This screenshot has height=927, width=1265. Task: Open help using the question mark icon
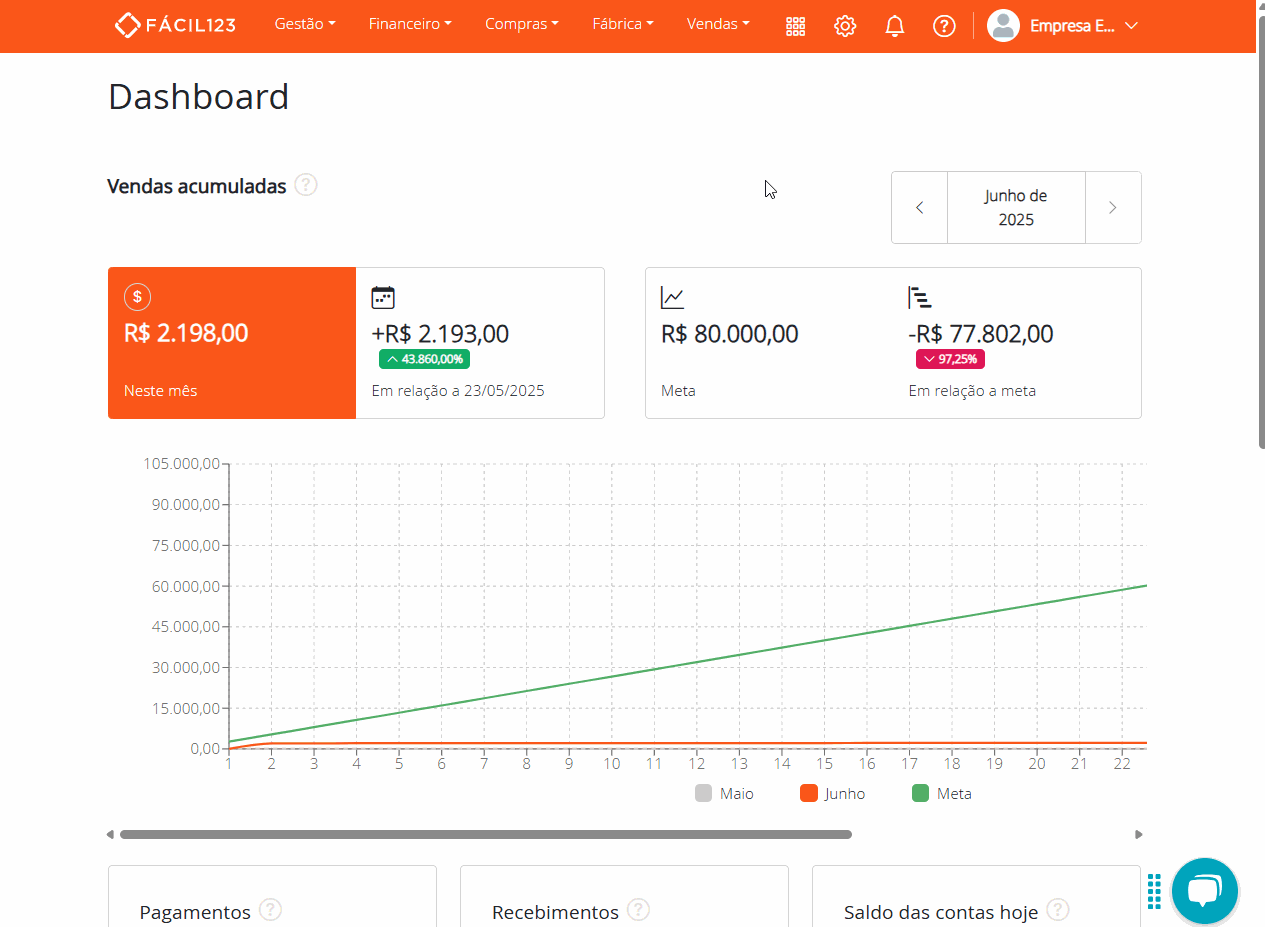pyautogui.click(x=944, y=26)
